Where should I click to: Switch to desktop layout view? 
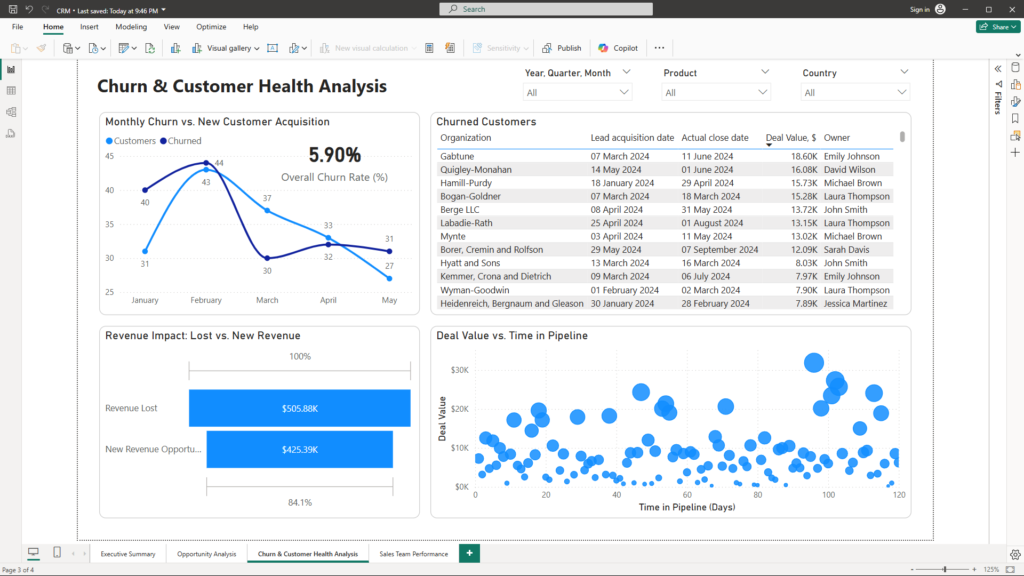(33, 553)
